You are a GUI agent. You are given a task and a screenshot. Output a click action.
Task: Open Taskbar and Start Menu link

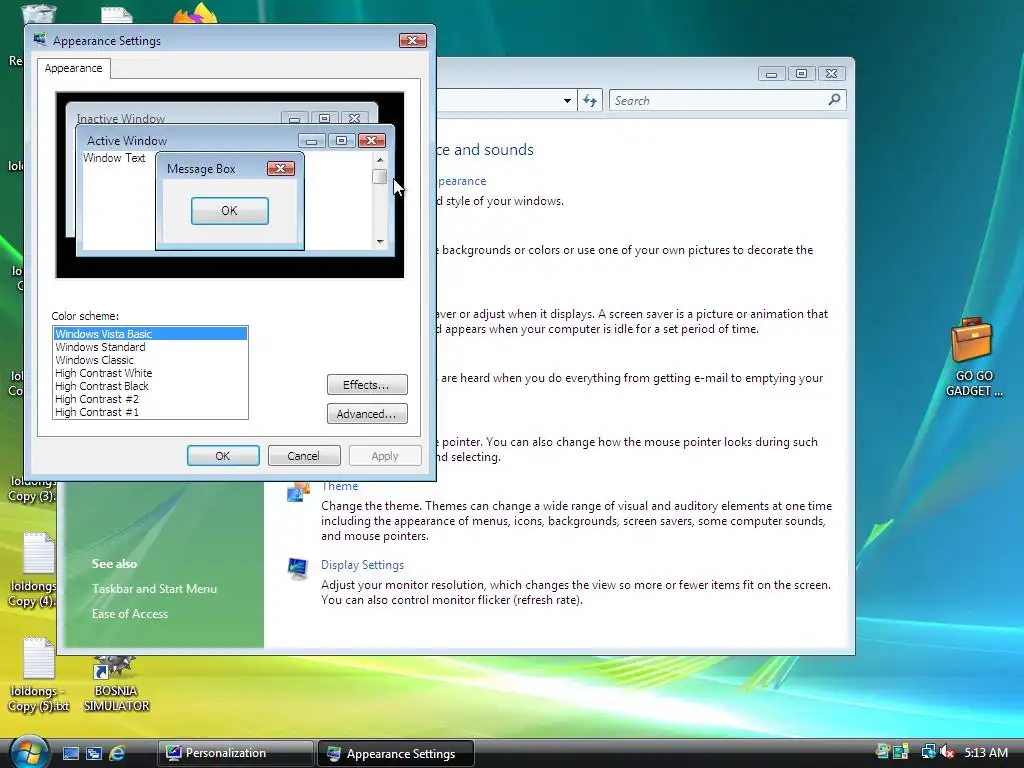pos(154,588)
